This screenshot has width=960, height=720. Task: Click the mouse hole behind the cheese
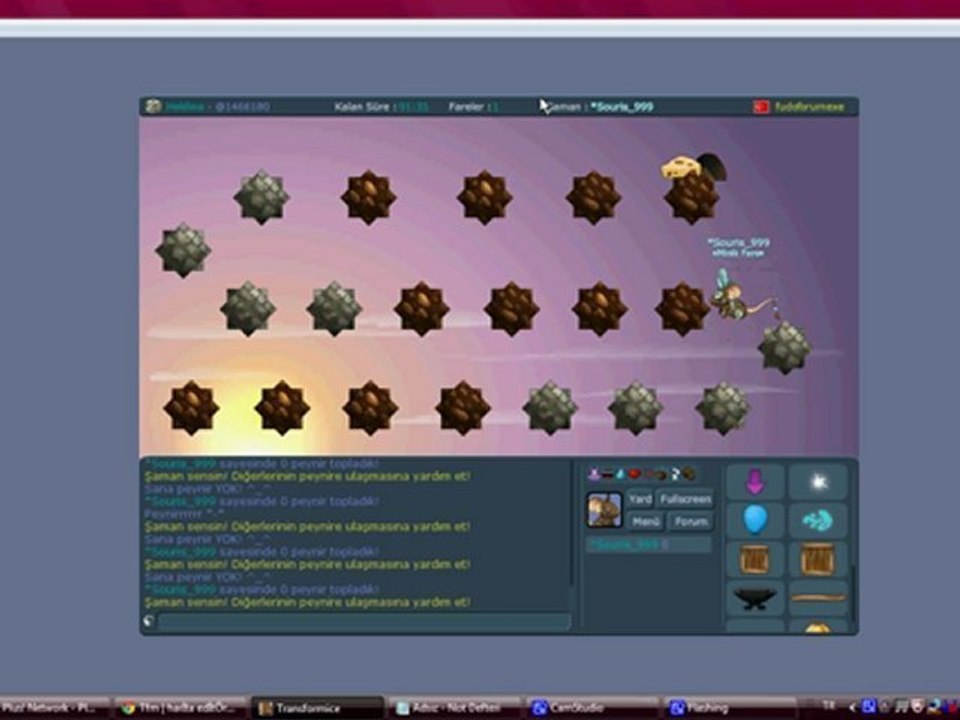pyautogui.click(x=711, y=165)
